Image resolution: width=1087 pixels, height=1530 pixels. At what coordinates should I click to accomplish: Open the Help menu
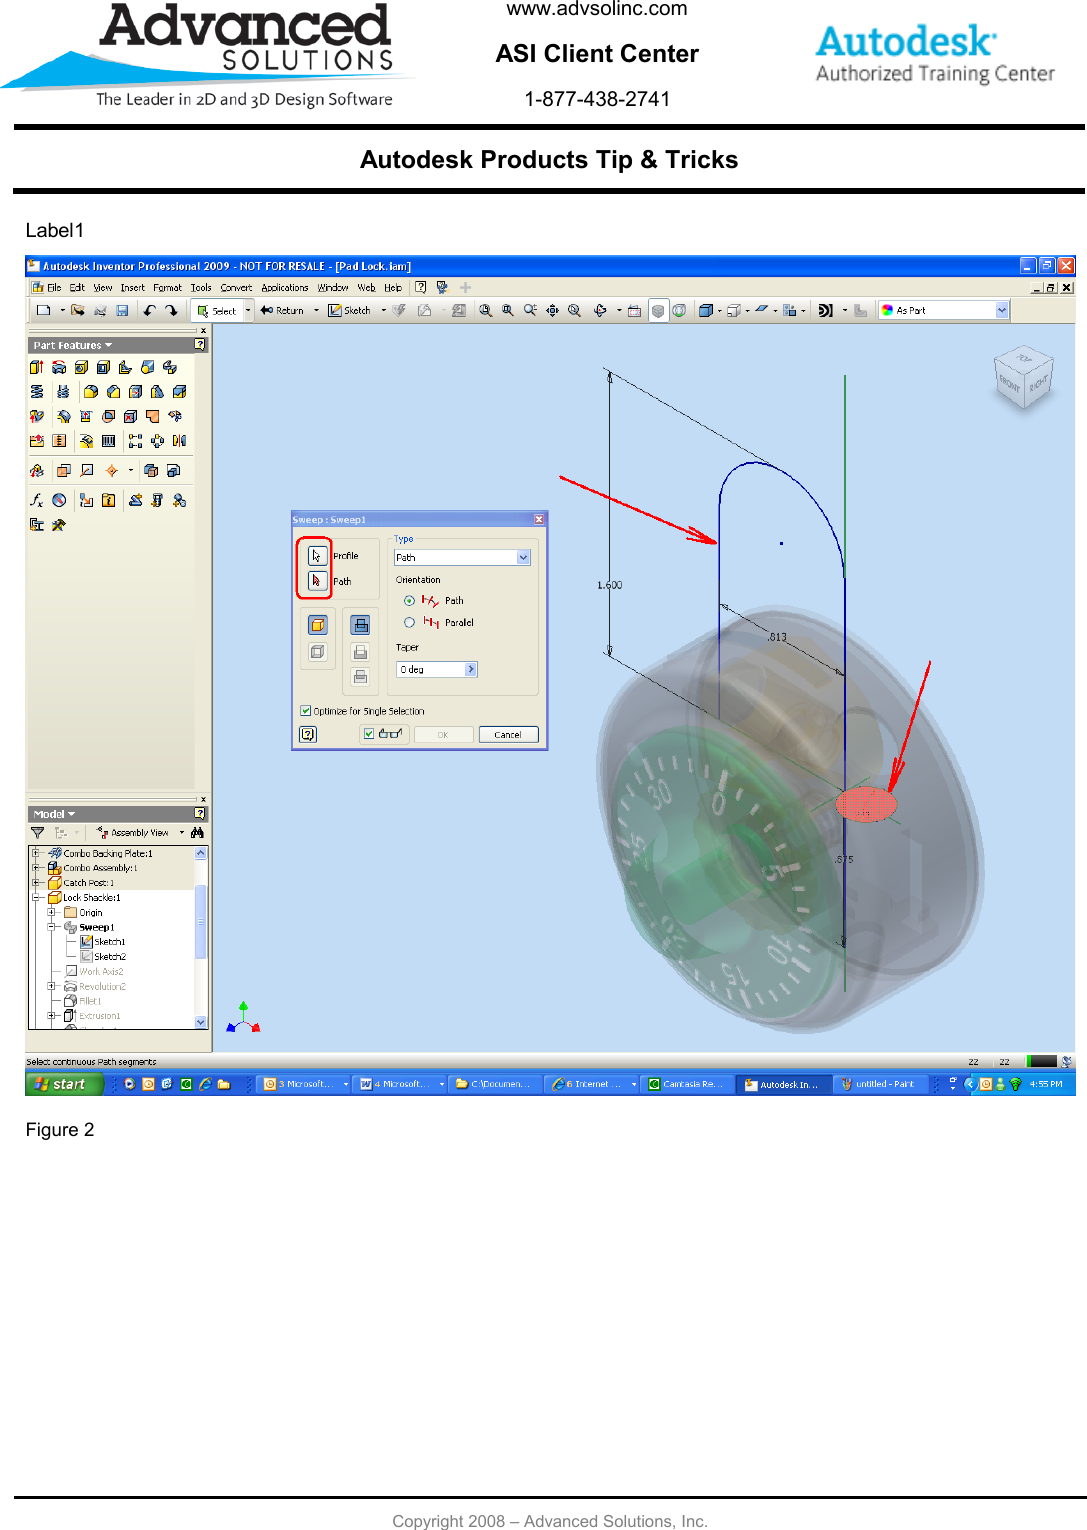[x=393, y=287]
